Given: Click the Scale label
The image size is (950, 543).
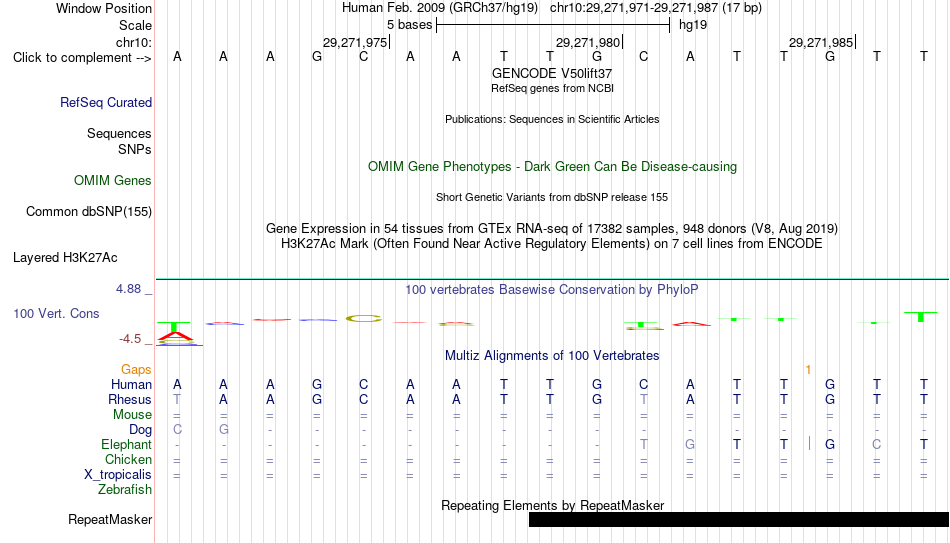Looking at the screenshot, I should point(135,25).
